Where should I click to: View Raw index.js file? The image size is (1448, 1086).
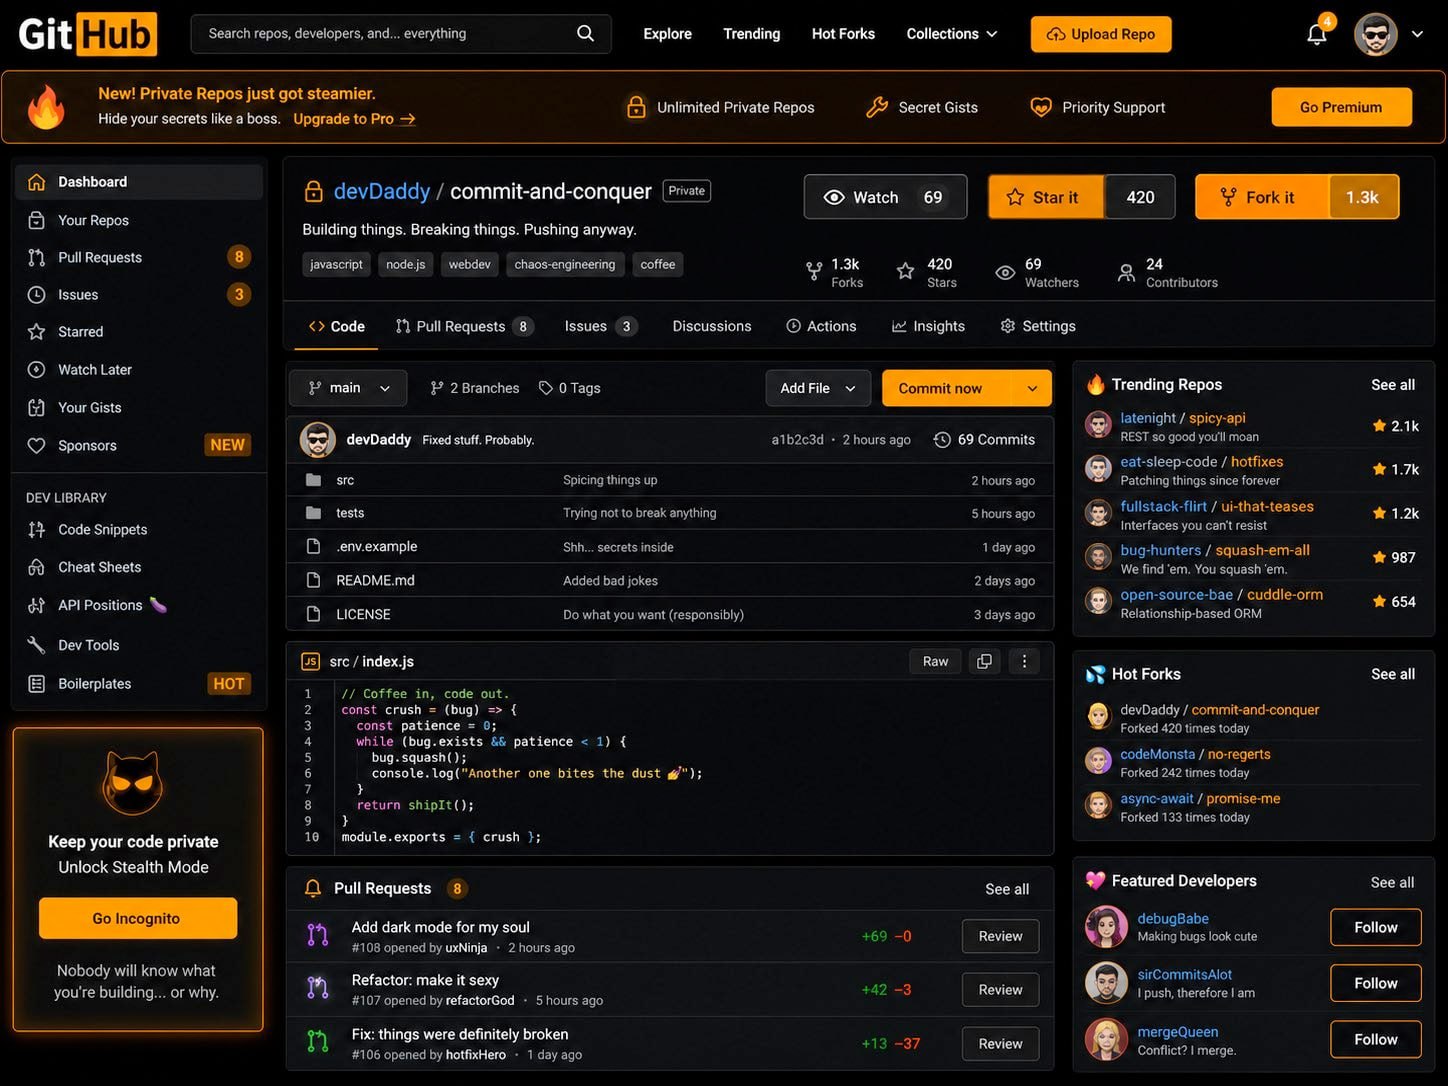pyautogui.click(x=935, y=661)
